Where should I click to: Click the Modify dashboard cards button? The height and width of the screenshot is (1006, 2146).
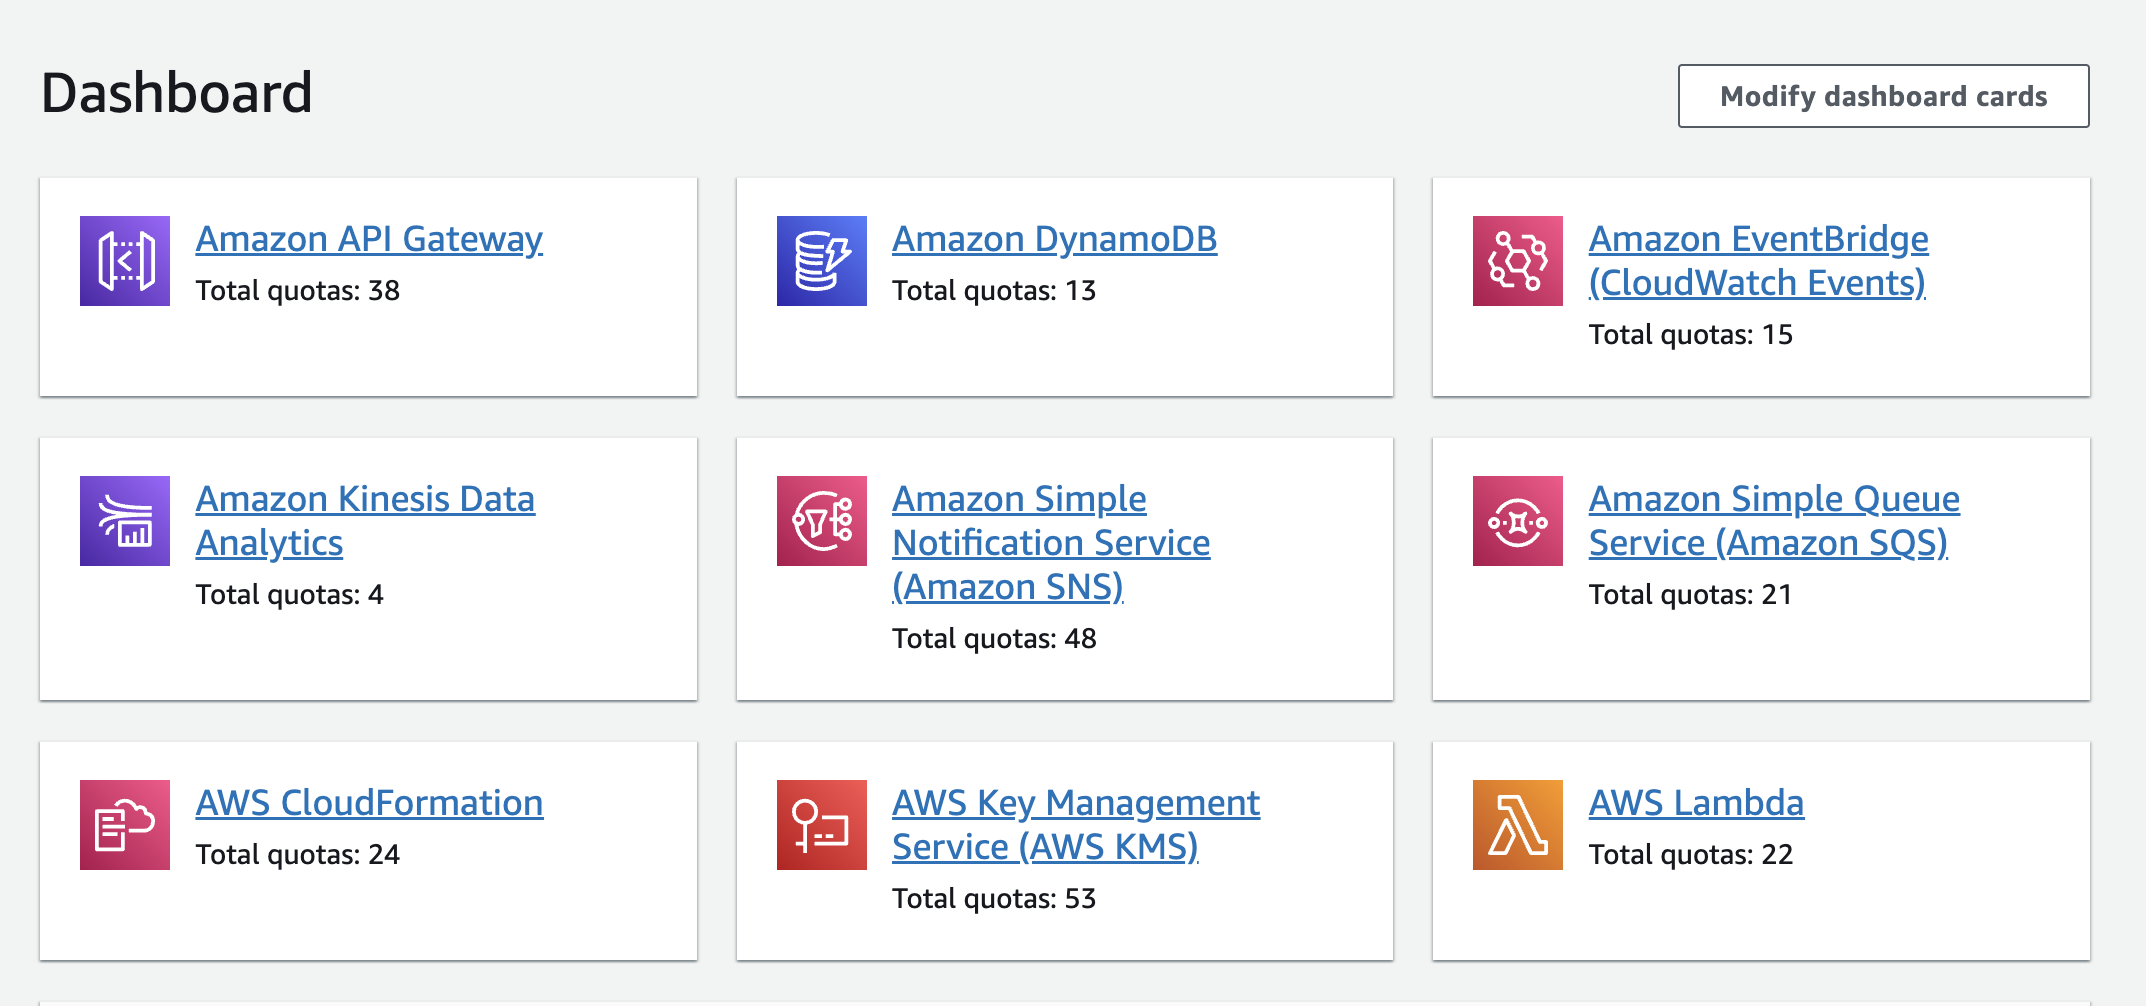click(x=1883, y=96)
